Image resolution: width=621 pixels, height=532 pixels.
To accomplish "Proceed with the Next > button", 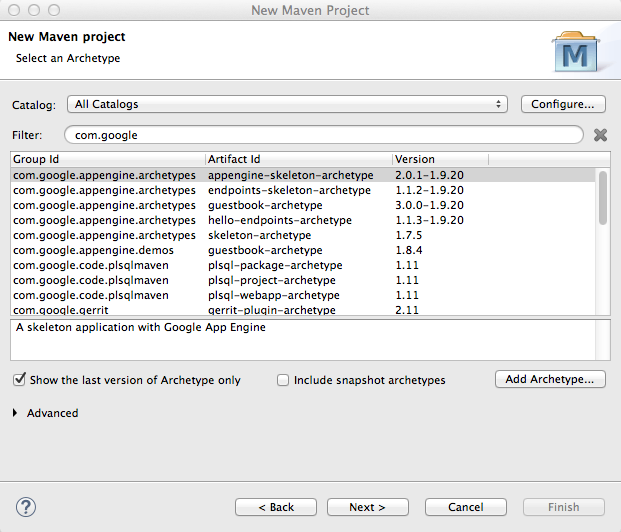I will (368, 507).
